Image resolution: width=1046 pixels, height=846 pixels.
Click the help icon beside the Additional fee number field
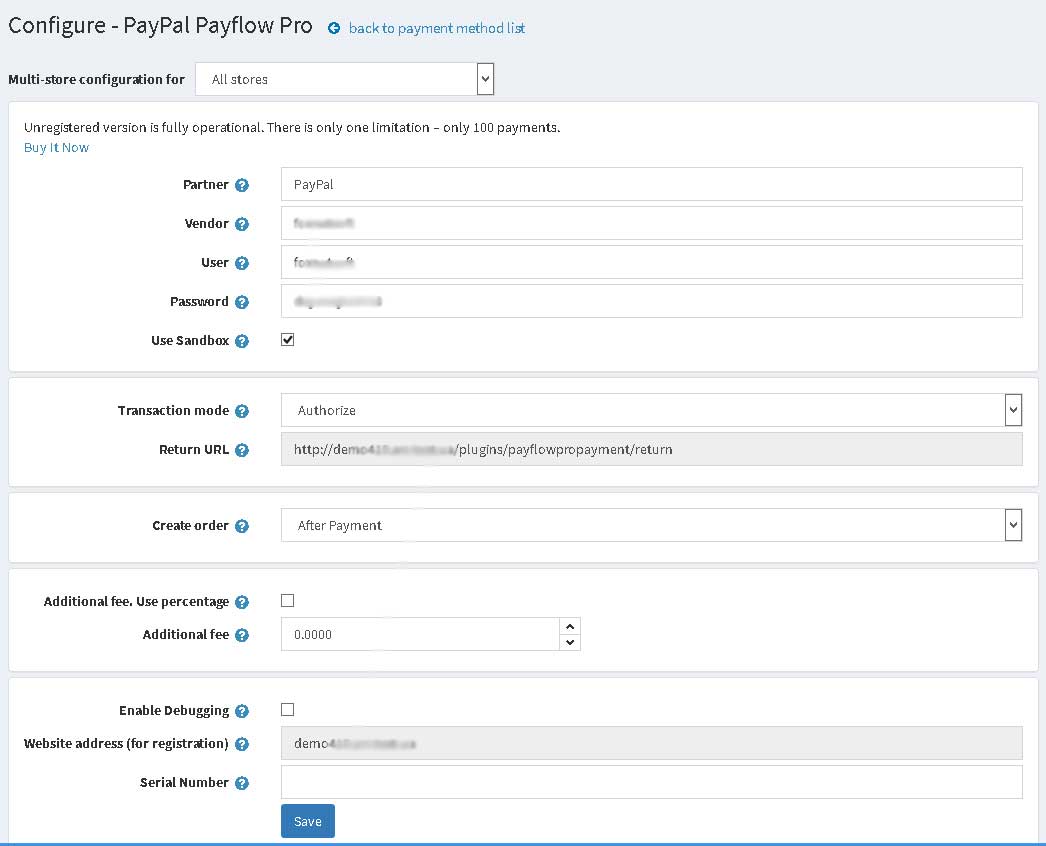pyautogui.click(x=242, y=634)
